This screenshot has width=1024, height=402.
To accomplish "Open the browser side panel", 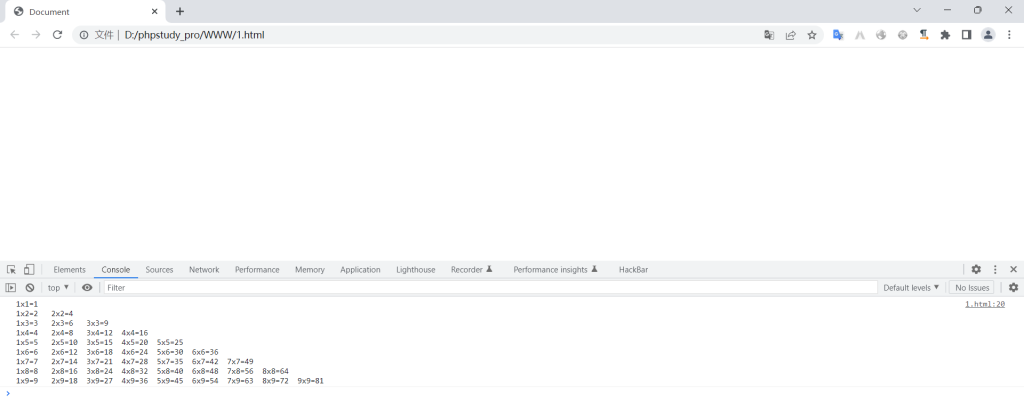I will click(x=966, y=34).
